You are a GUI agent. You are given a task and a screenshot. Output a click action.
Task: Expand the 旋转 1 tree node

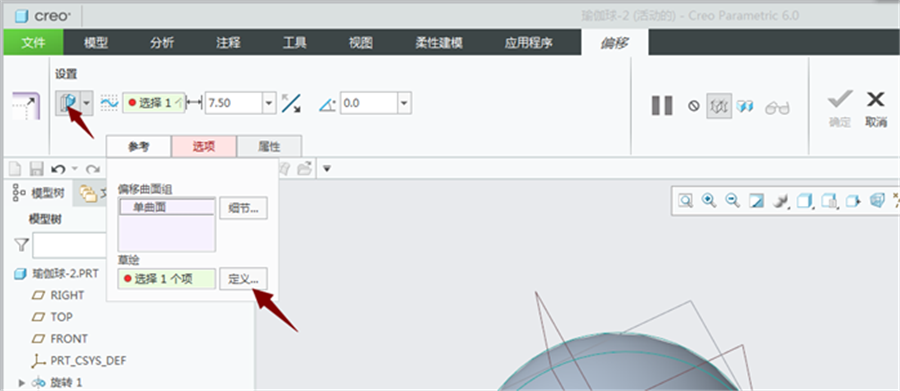[22, 382]
